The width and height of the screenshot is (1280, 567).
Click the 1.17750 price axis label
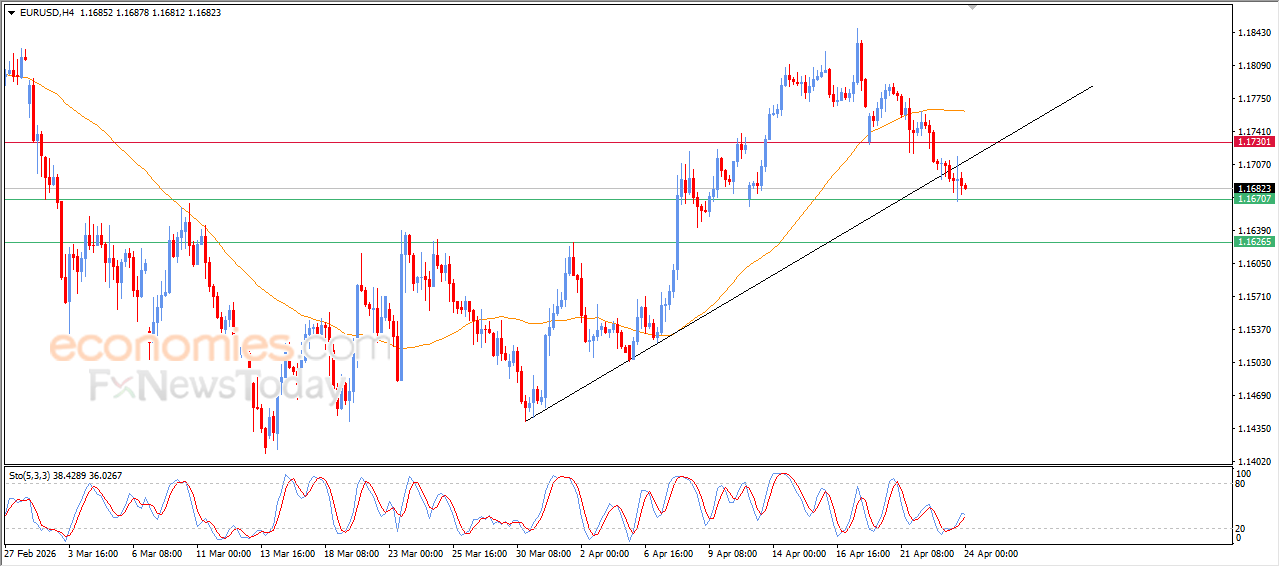(x=1254, y=99)
